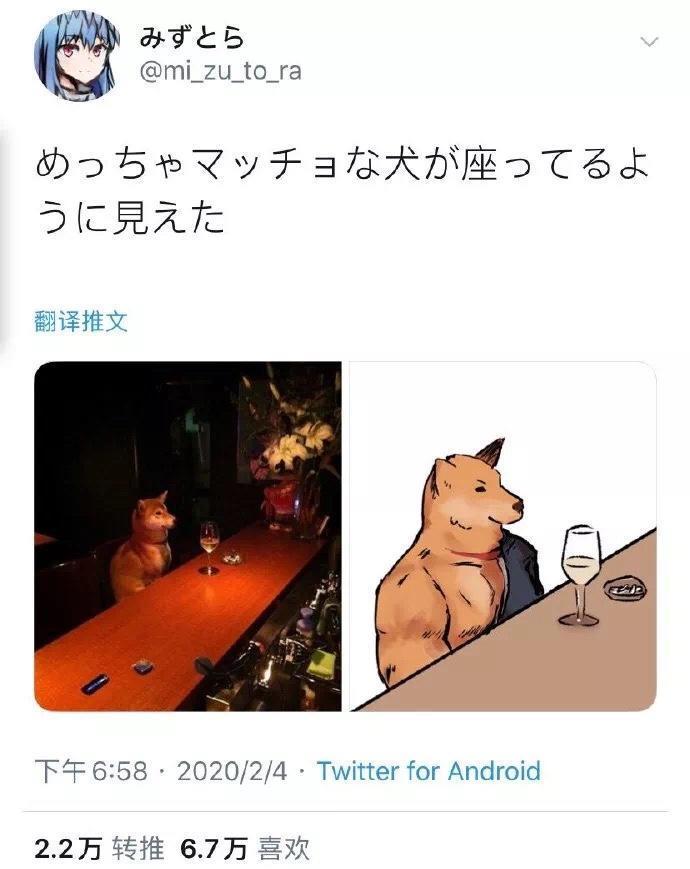This screenshot has width=690, height=869.
Task: Click the display name みずとら
Action: click(x=191, y=37)
